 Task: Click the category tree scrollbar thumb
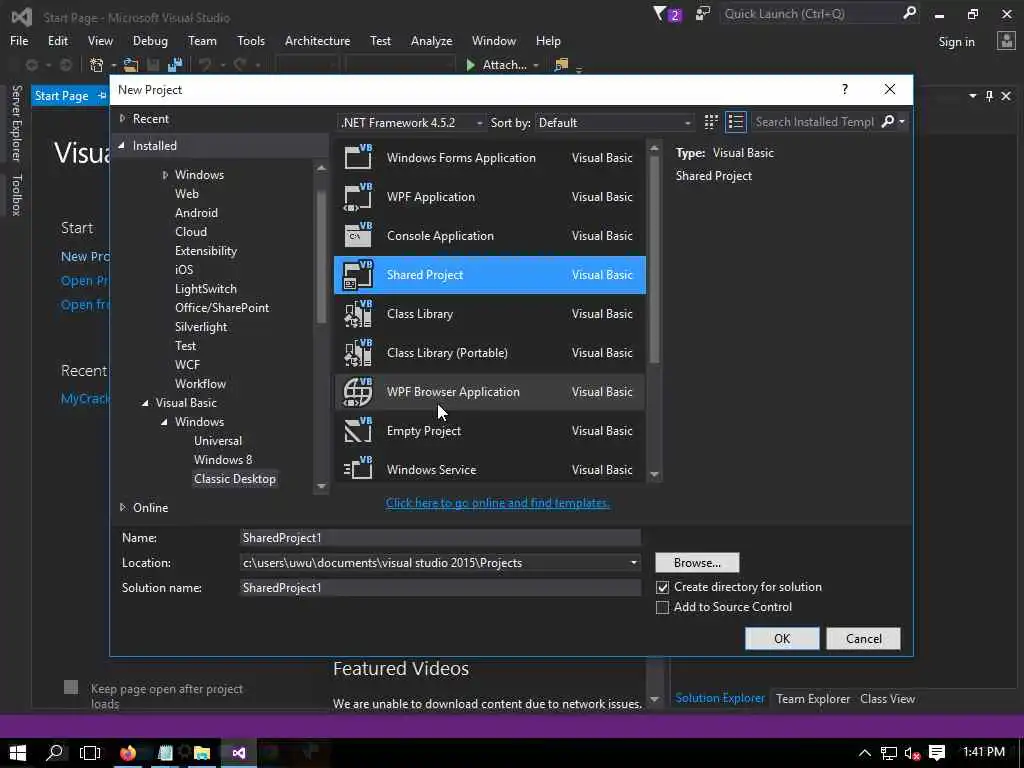pyautogui.click(x=321, y=257)
